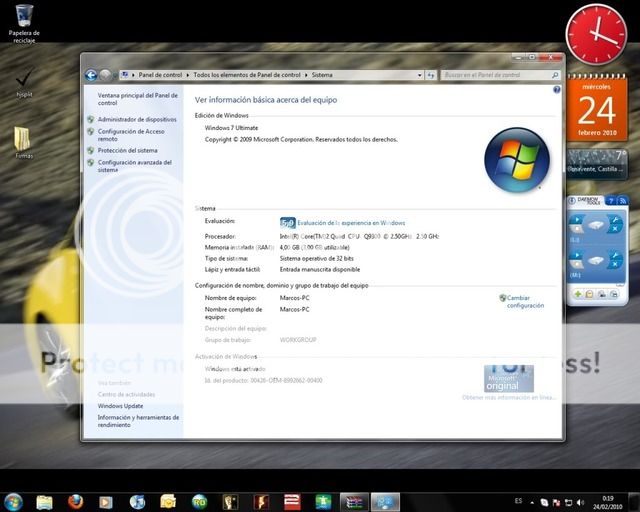Open help via the blue question mark icon
Image resolution: width=640 pixels, height=512 pixels.
(557, 90)
